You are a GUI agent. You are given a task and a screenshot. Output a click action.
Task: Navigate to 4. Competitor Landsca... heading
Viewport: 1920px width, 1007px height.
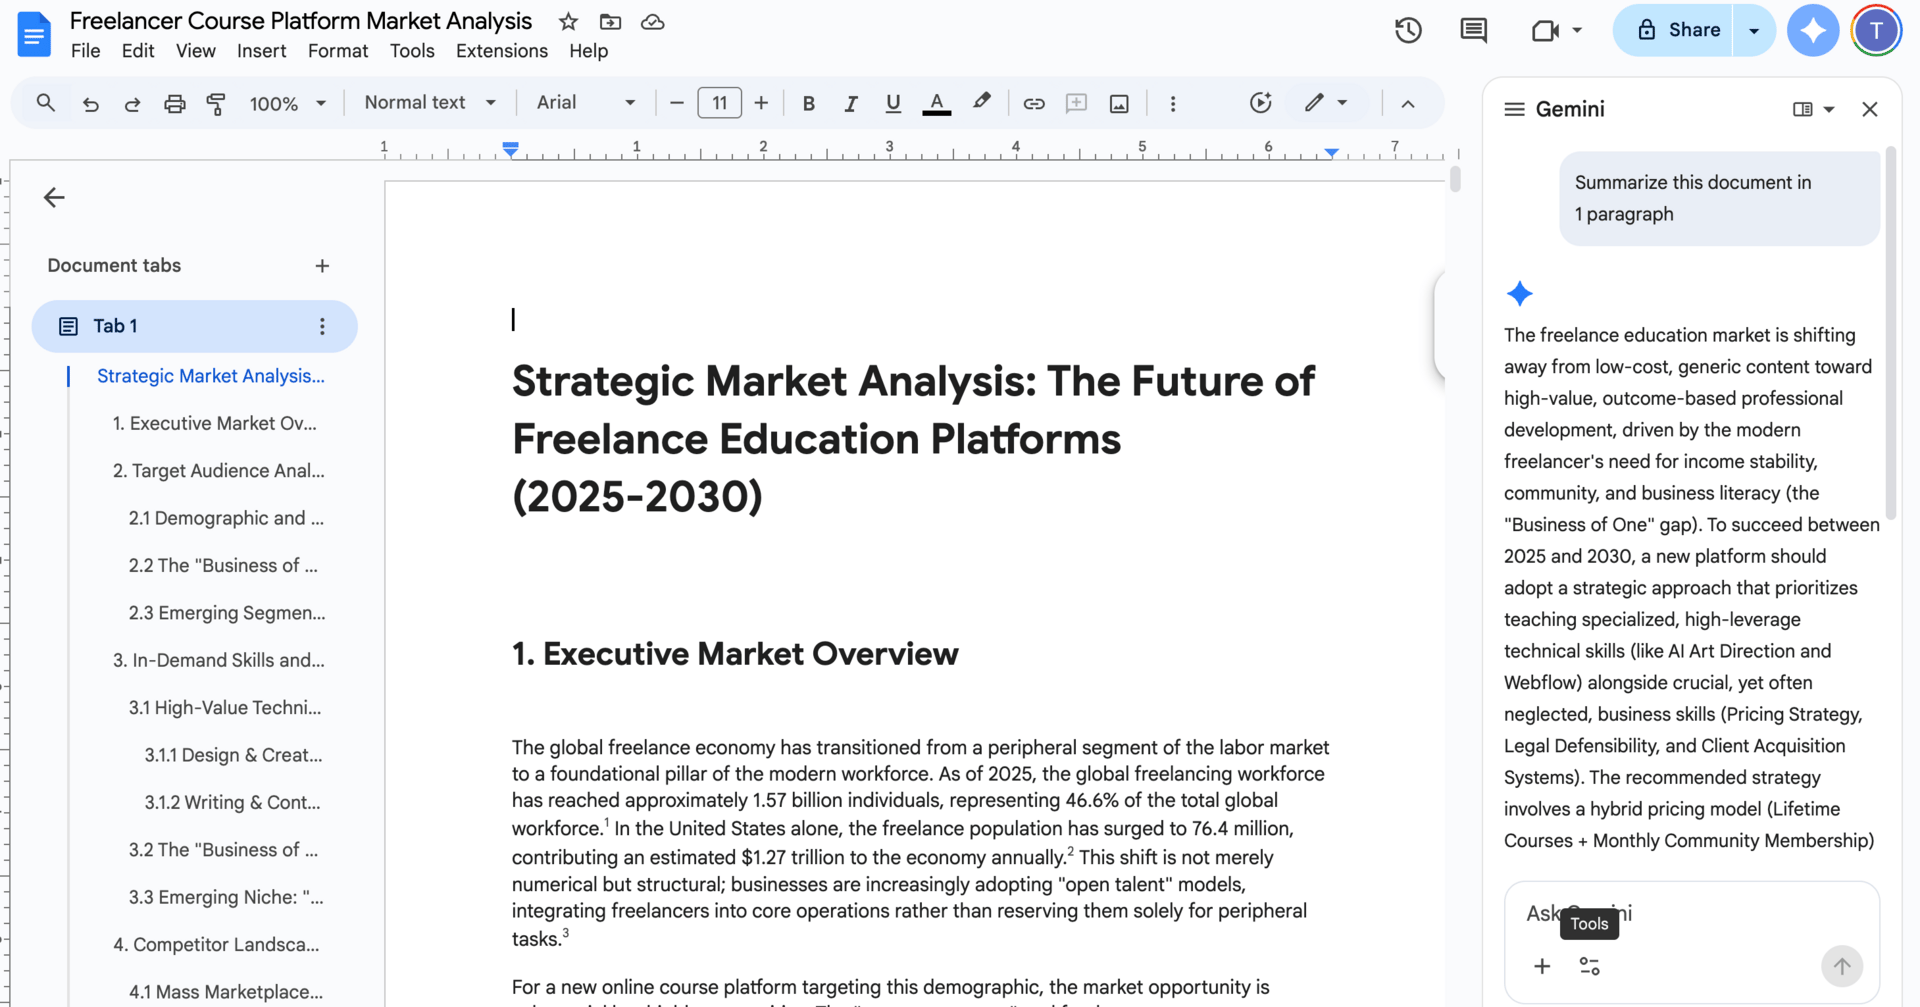point(216,945)
